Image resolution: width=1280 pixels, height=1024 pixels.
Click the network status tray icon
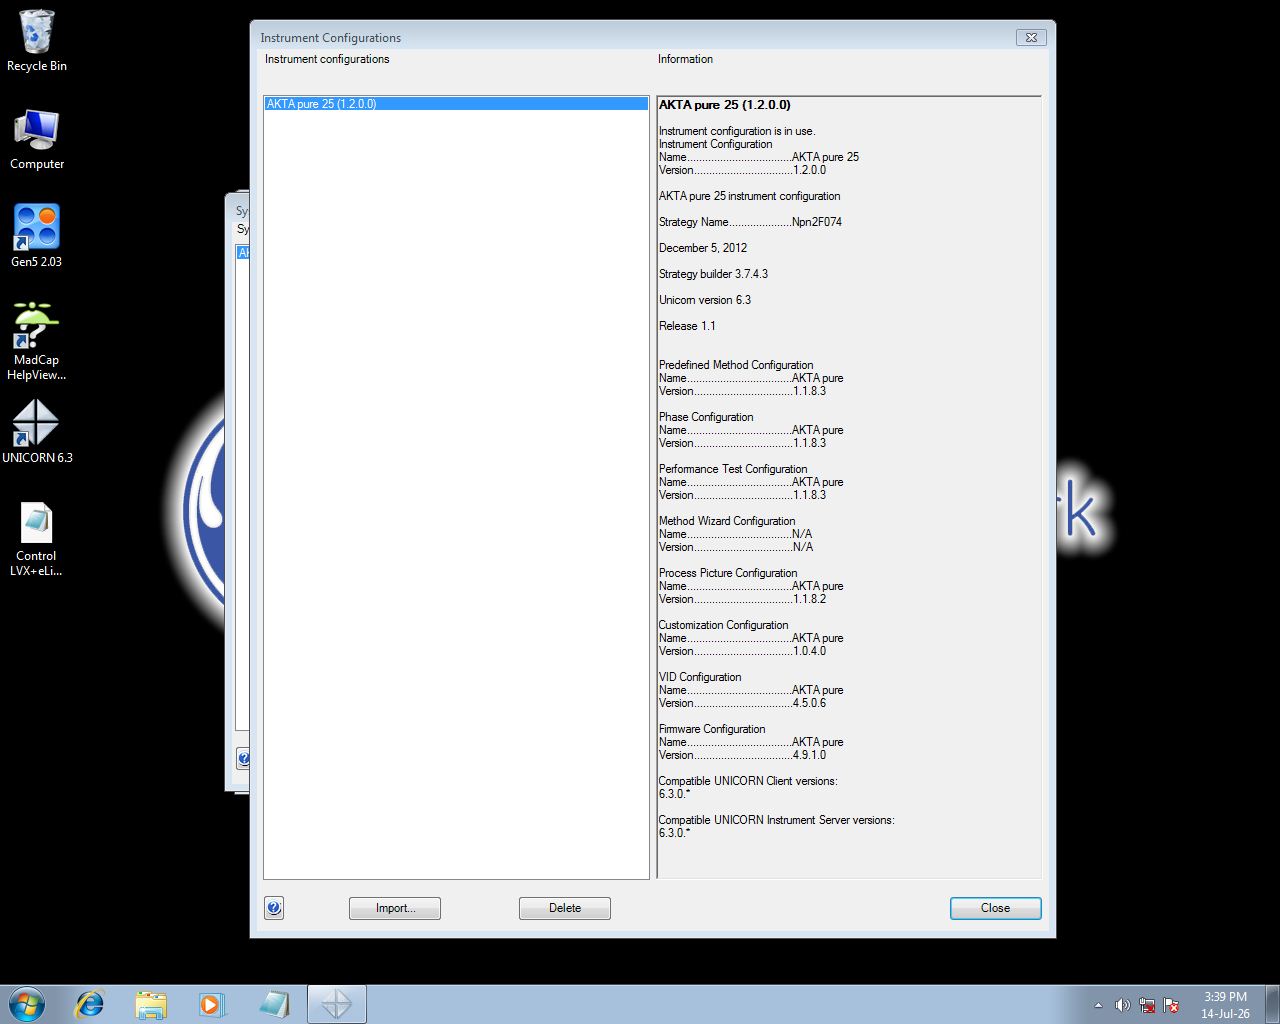pyautogui.click(x=1147, y=1005)
